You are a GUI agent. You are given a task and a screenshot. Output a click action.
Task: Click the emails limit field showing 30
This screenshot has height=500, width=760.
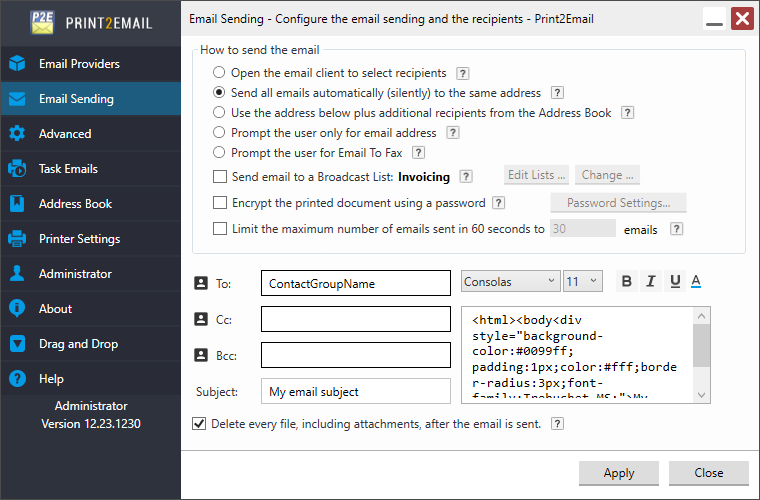[583, 228]
